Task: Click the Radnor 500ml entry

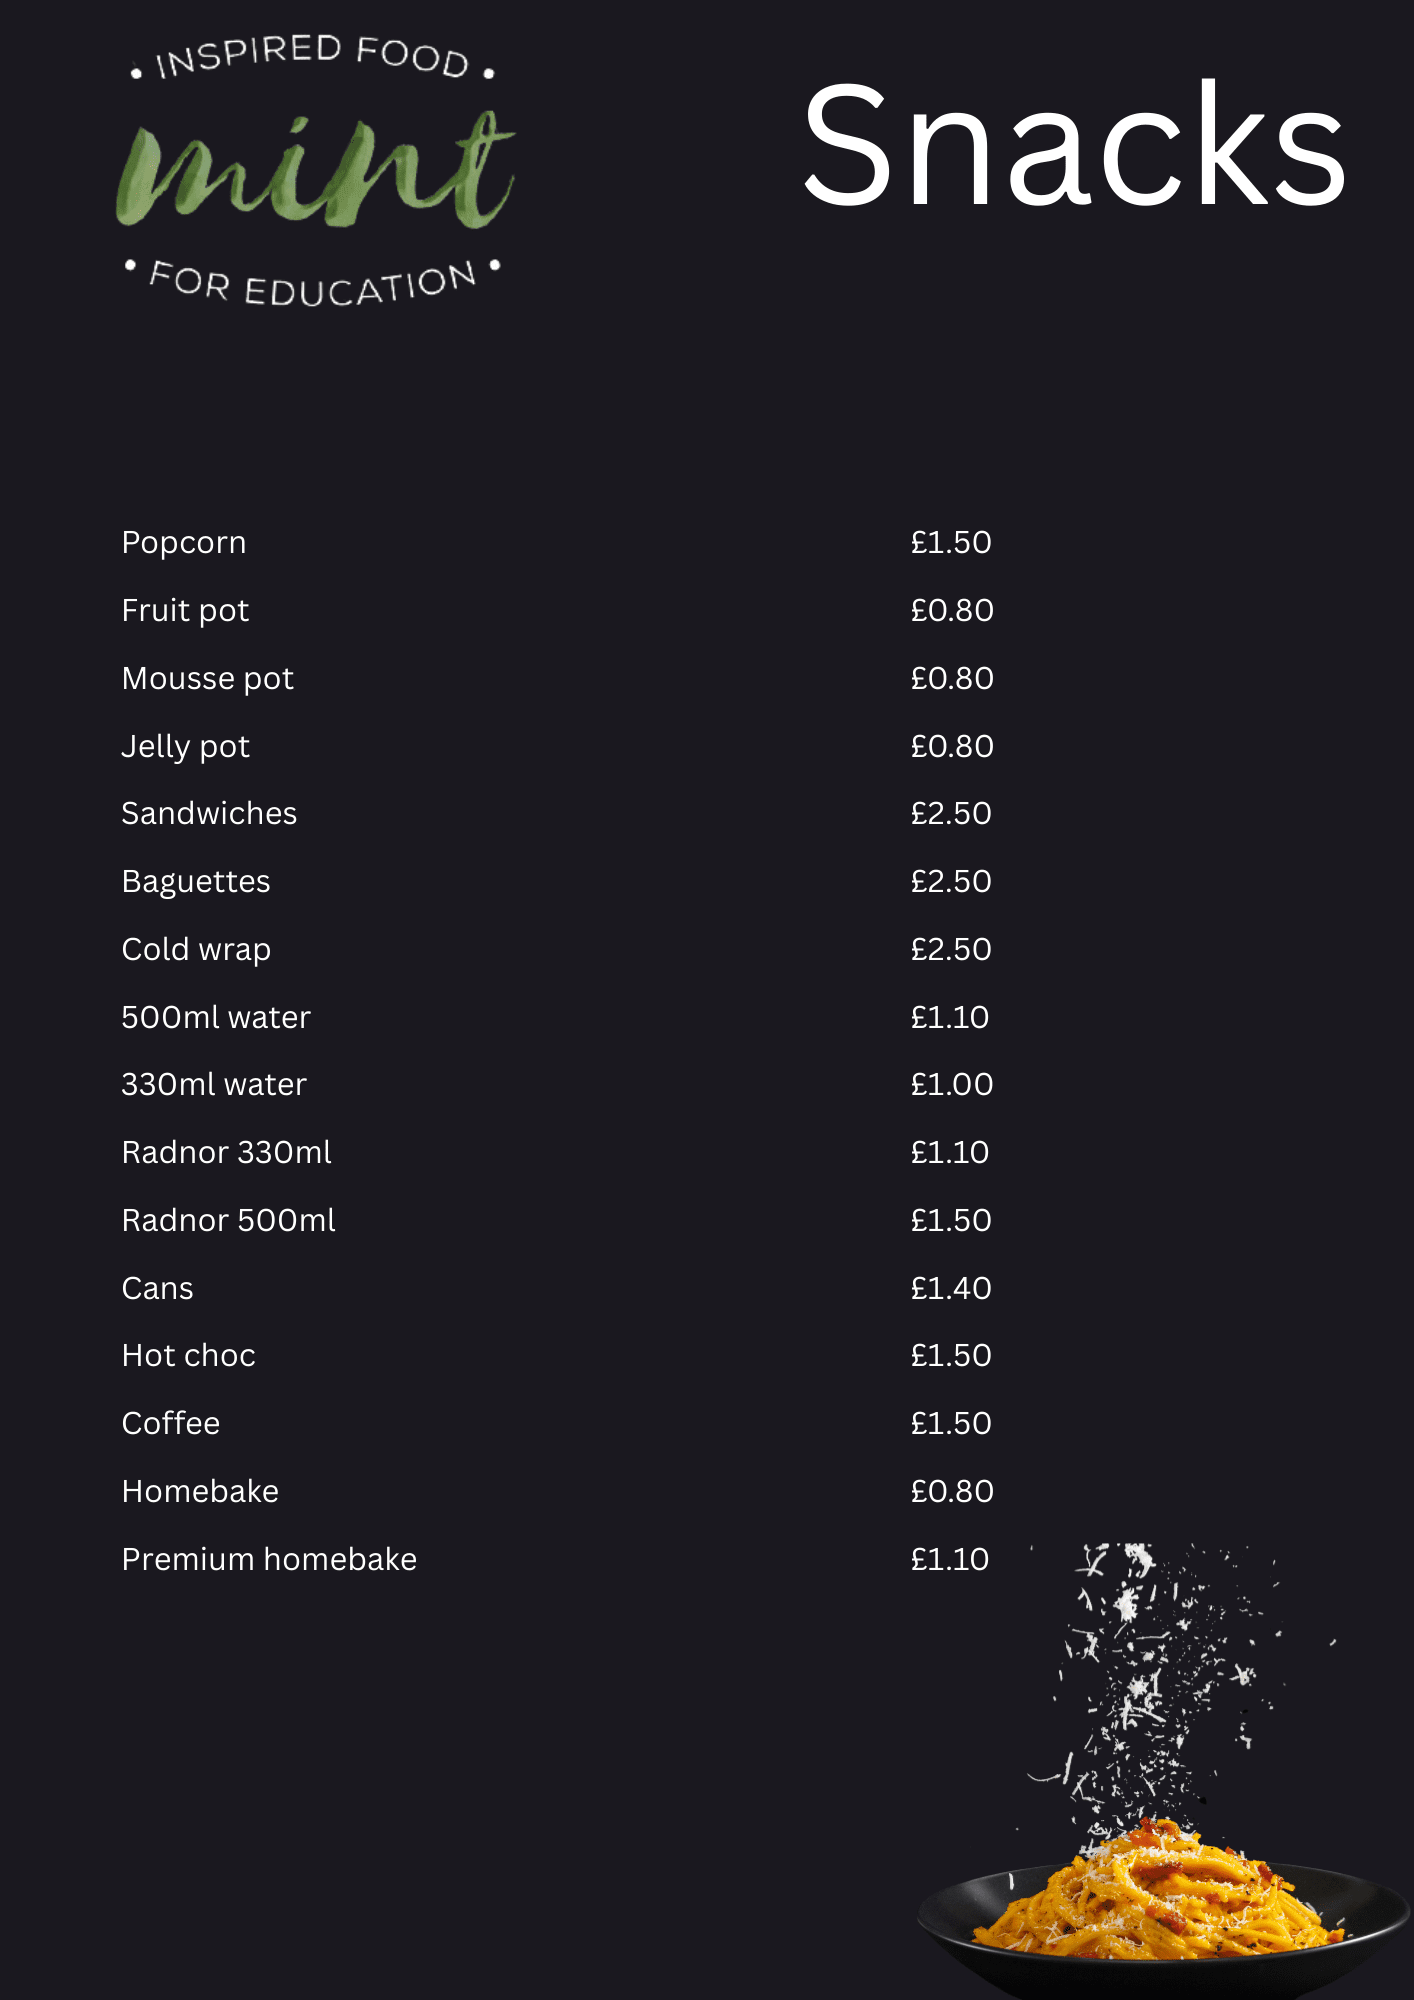Action: point(228,1220)
